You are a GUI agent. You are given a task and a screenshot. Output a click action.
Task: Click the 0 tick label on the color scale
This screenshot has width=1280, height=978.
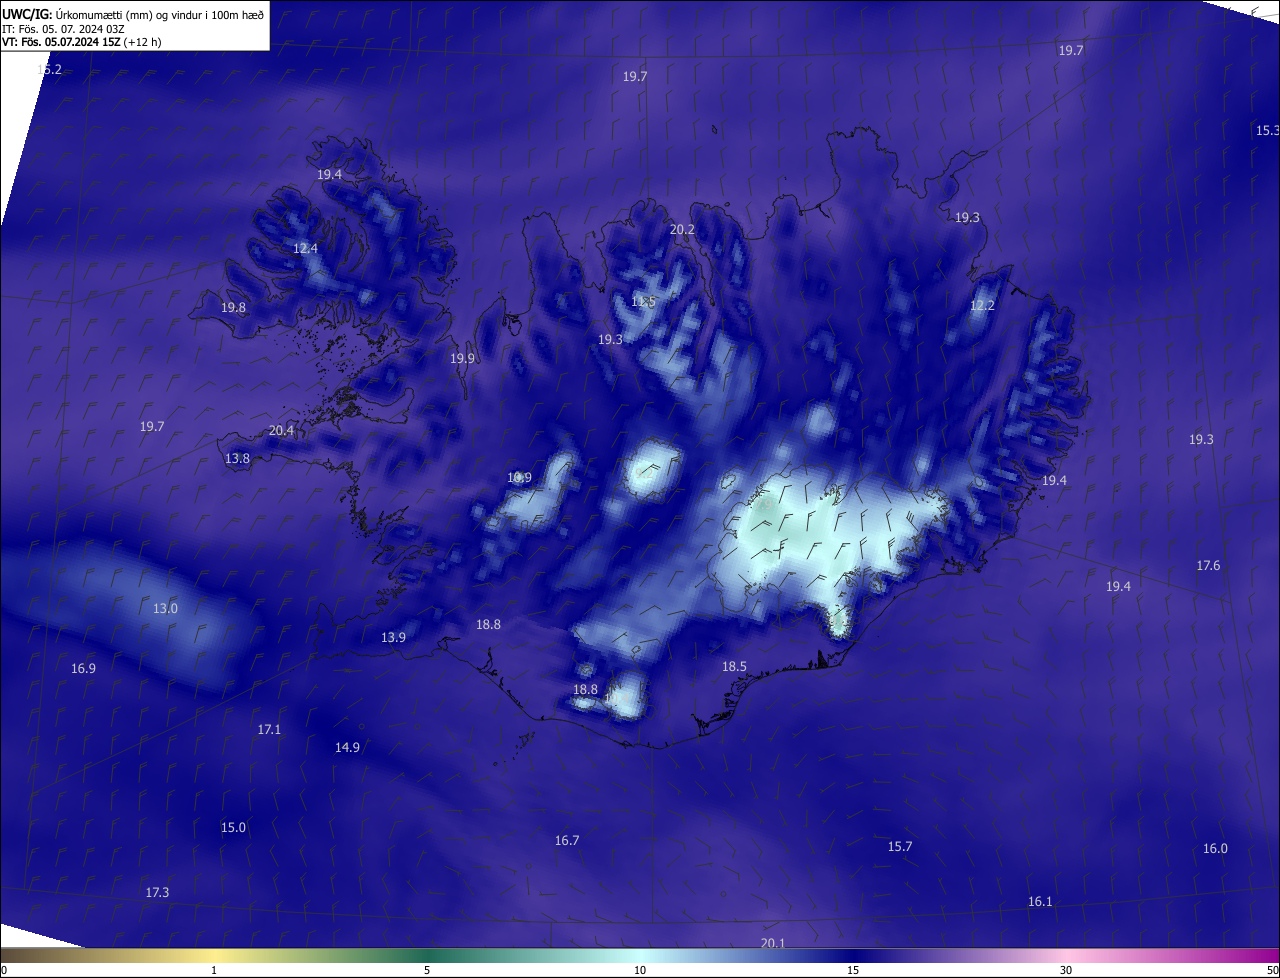coord(4,970)
